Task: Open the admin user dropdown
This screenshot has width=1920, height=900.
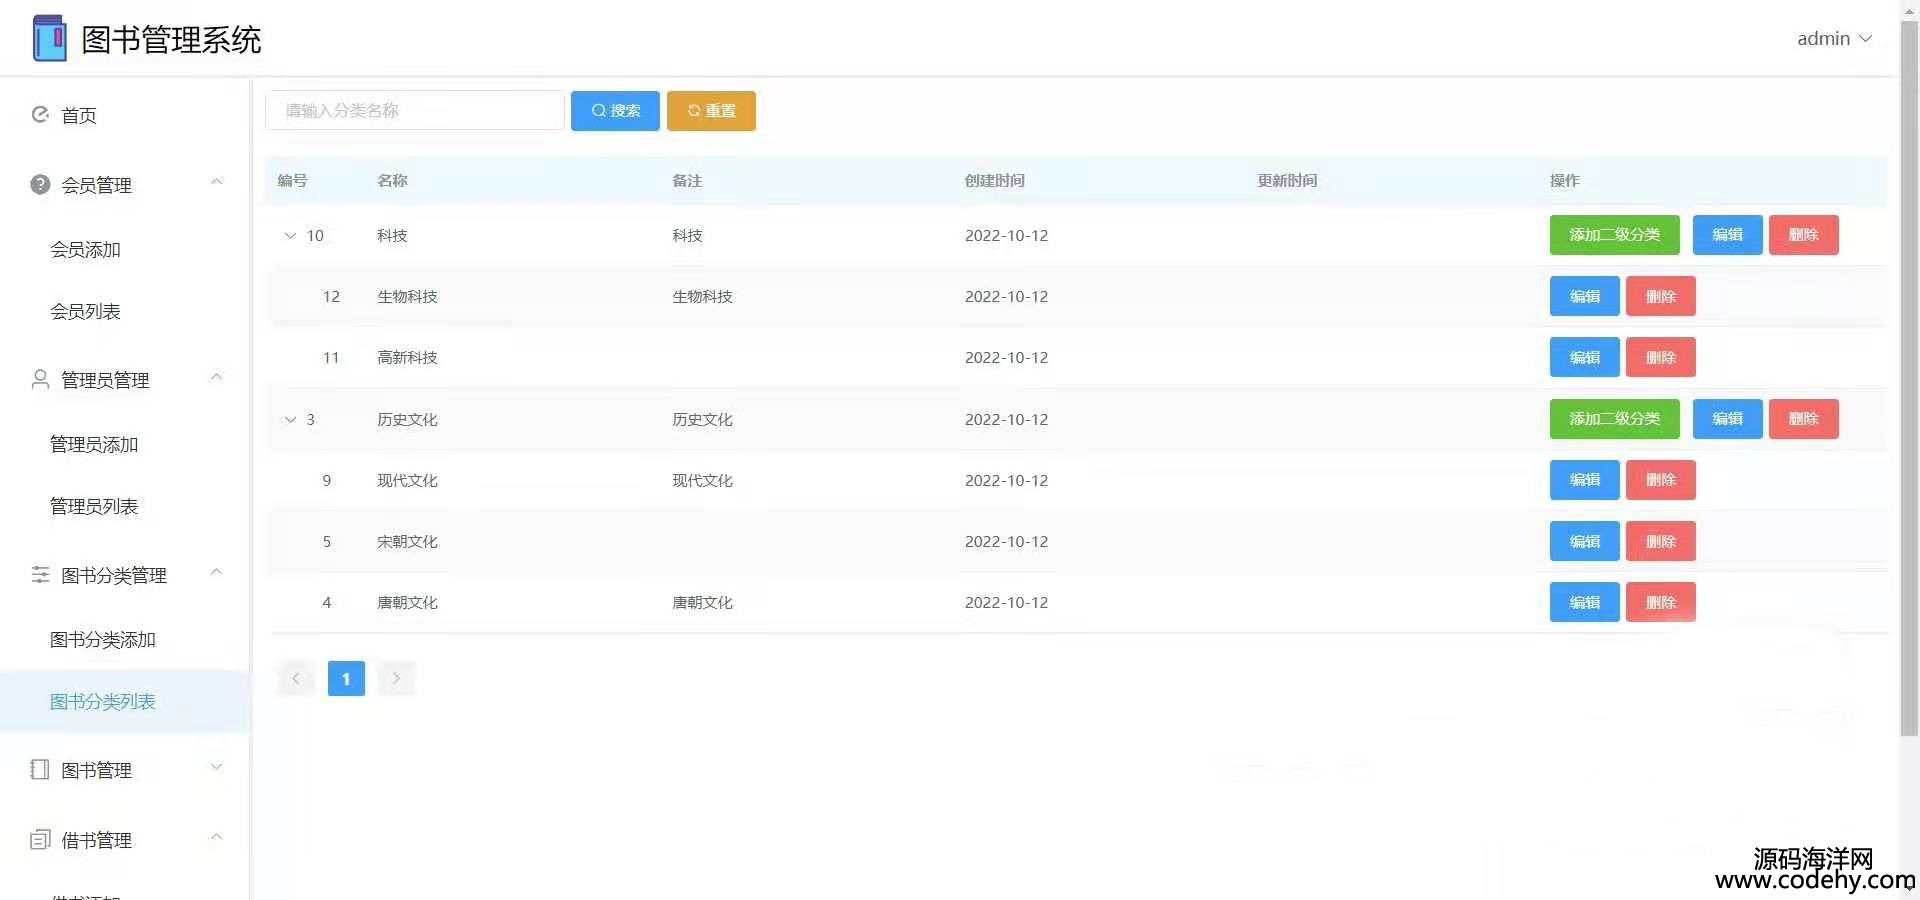Action: (1833, 39)
